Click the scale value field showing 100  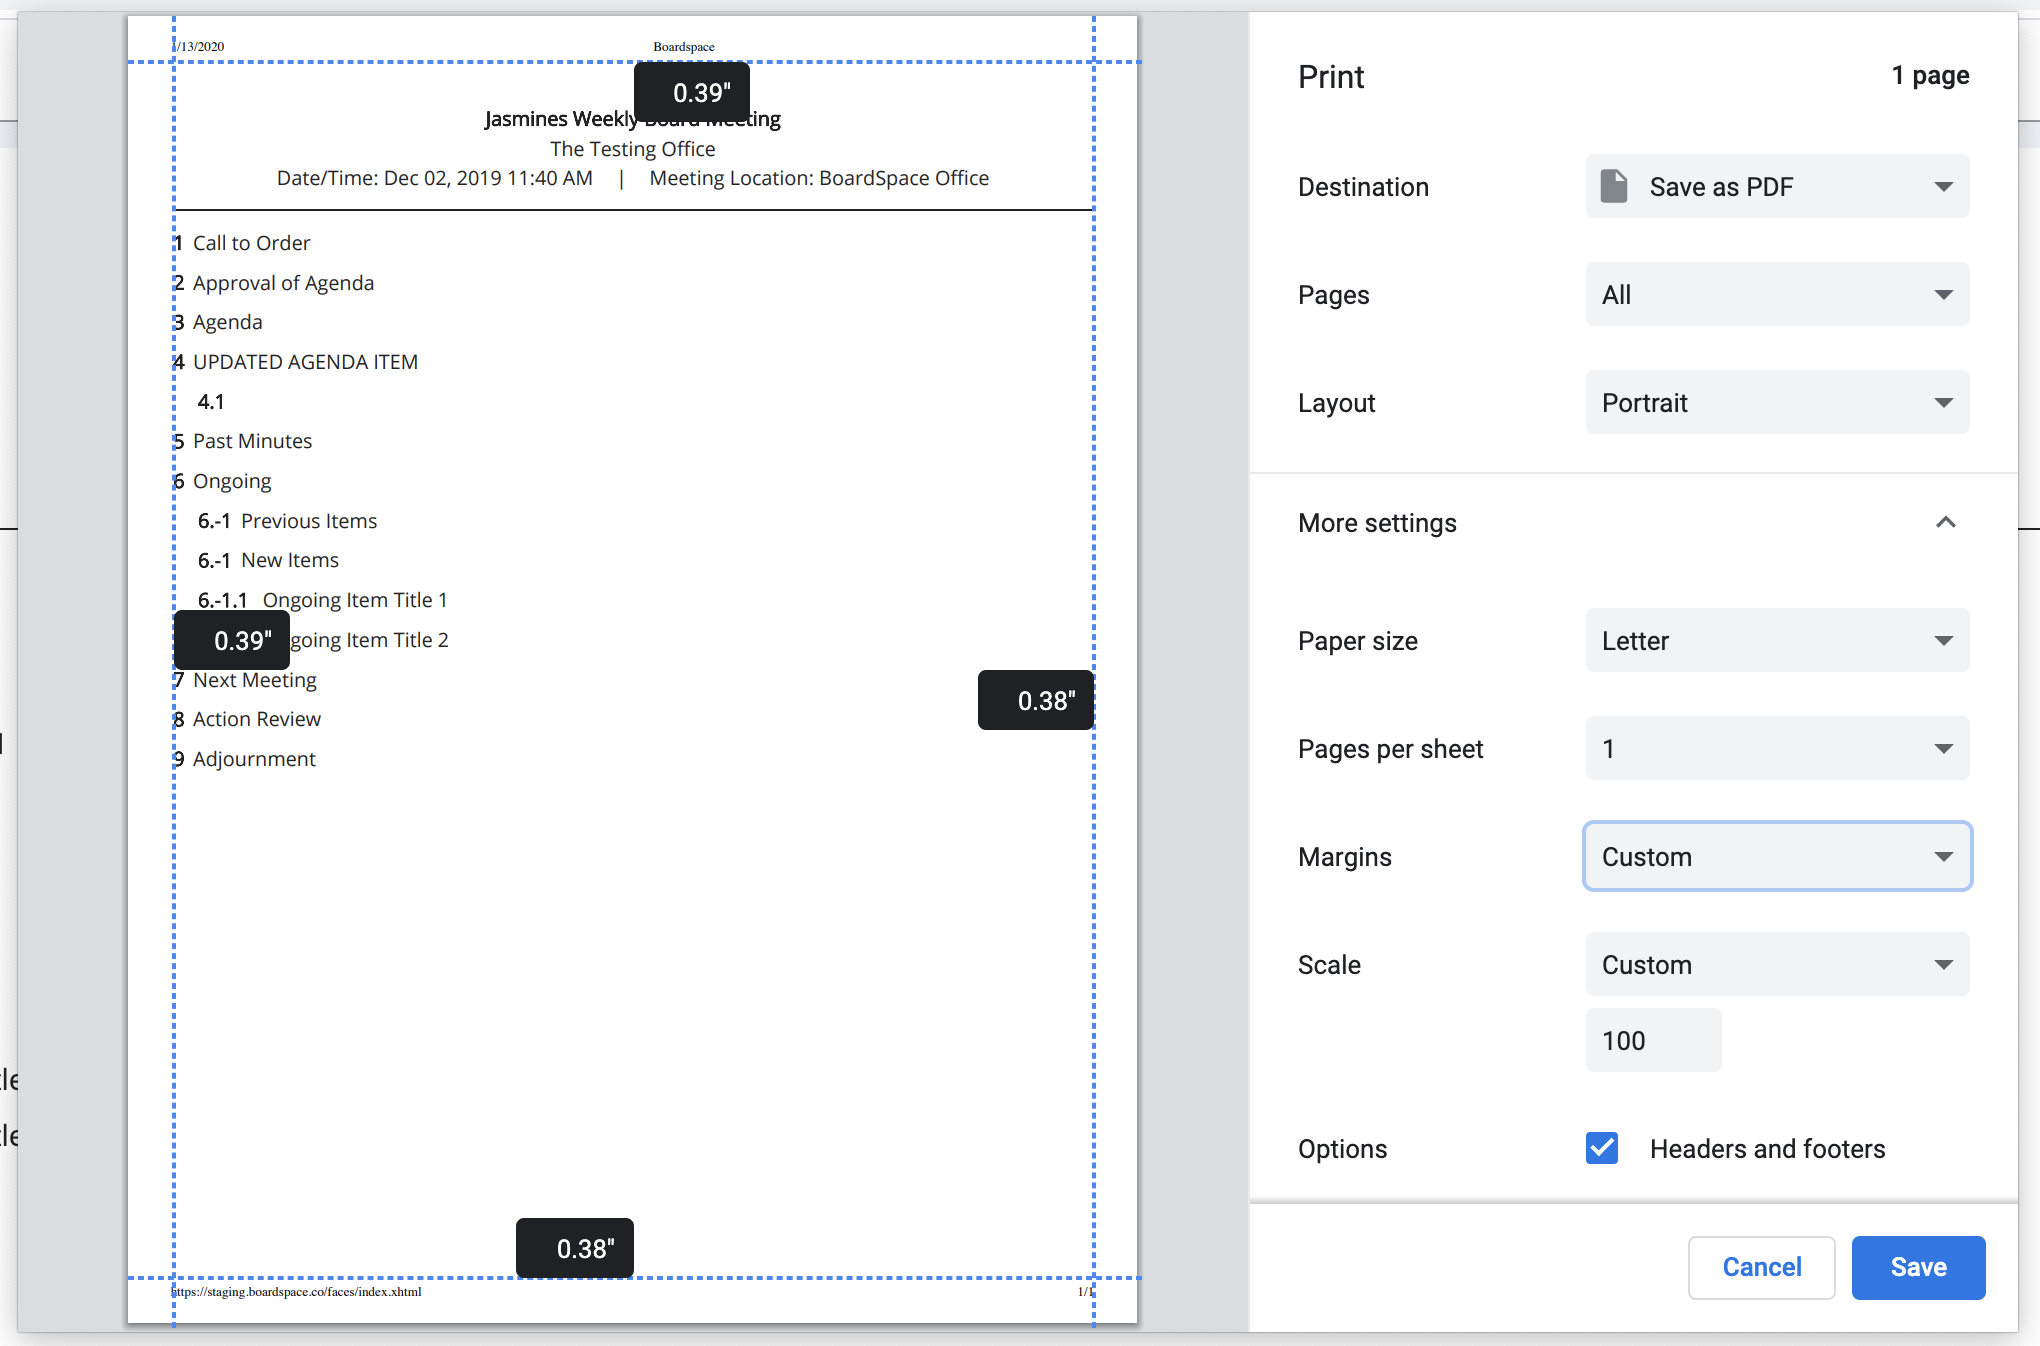(1653, 1040)
